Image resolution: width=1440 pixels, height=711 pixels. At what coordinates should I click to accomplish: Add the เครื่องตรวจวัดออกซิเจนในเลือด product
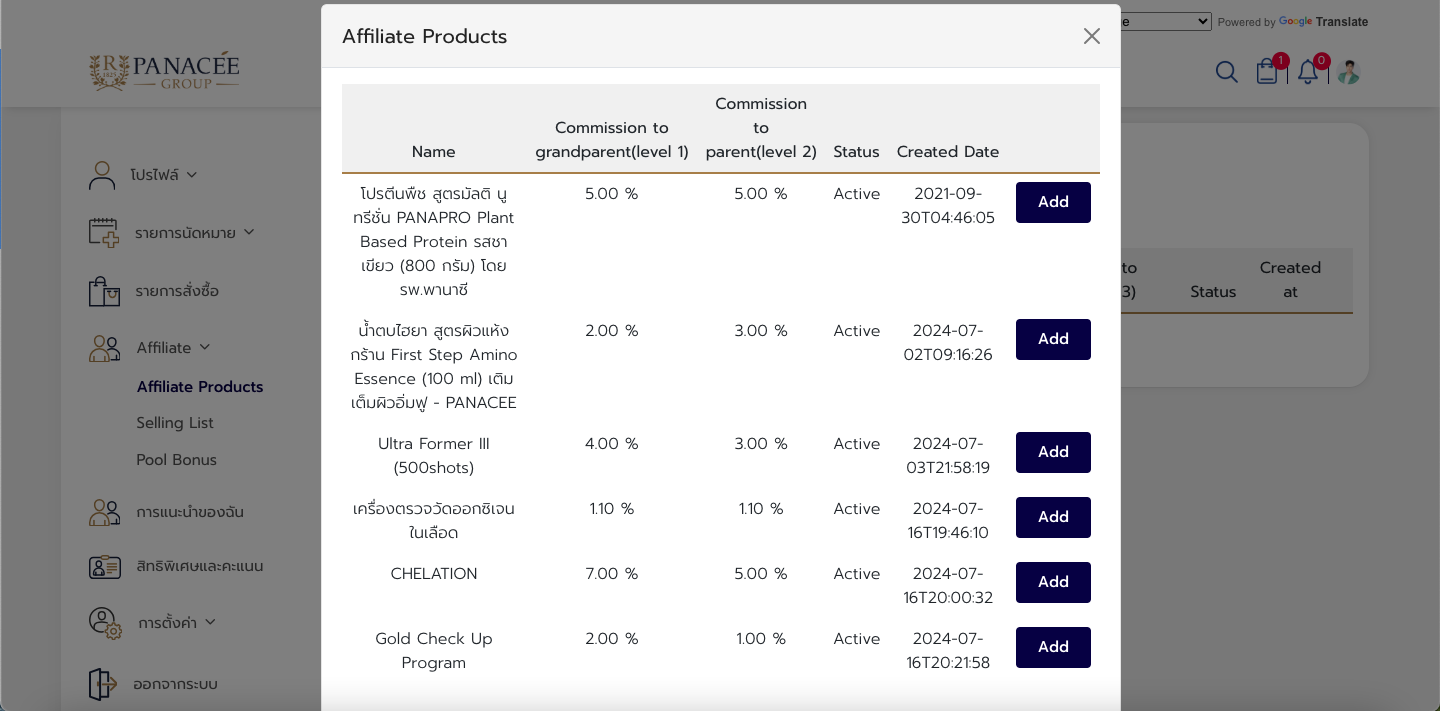click(1053, 517)
